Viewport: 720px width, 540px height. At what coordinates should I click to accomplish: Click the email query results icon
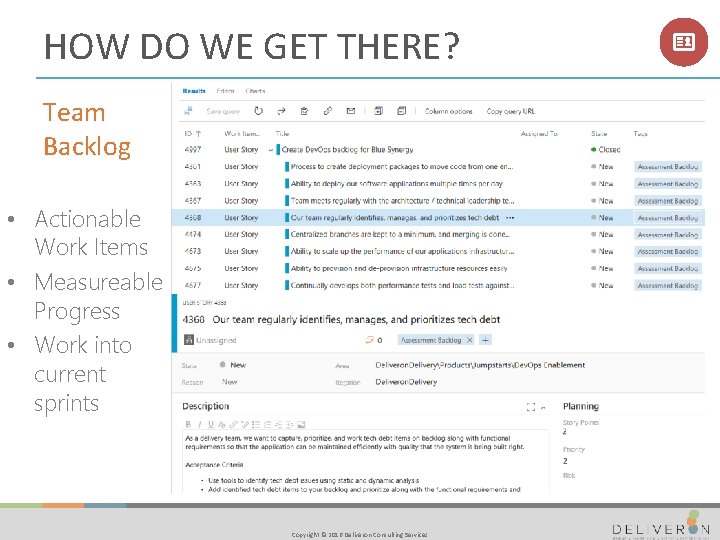coord(351,111)
